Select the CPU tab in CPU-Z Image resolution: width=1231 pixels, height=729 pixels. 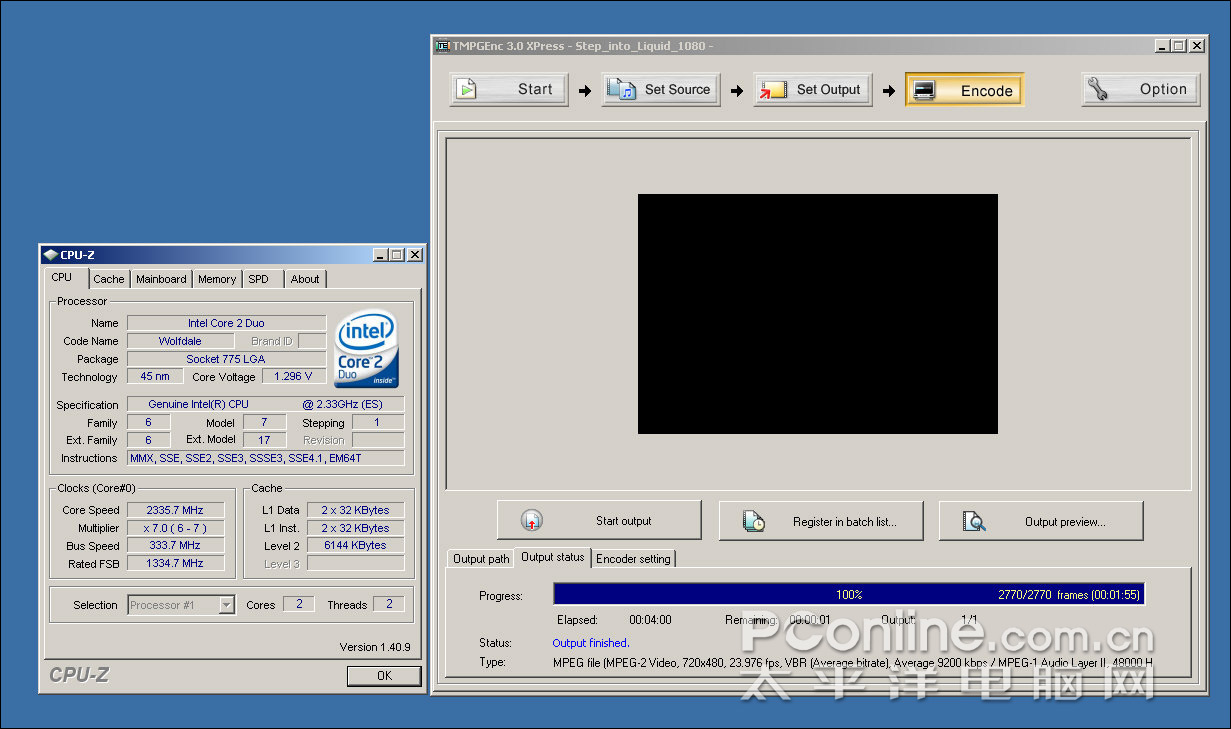62,277
